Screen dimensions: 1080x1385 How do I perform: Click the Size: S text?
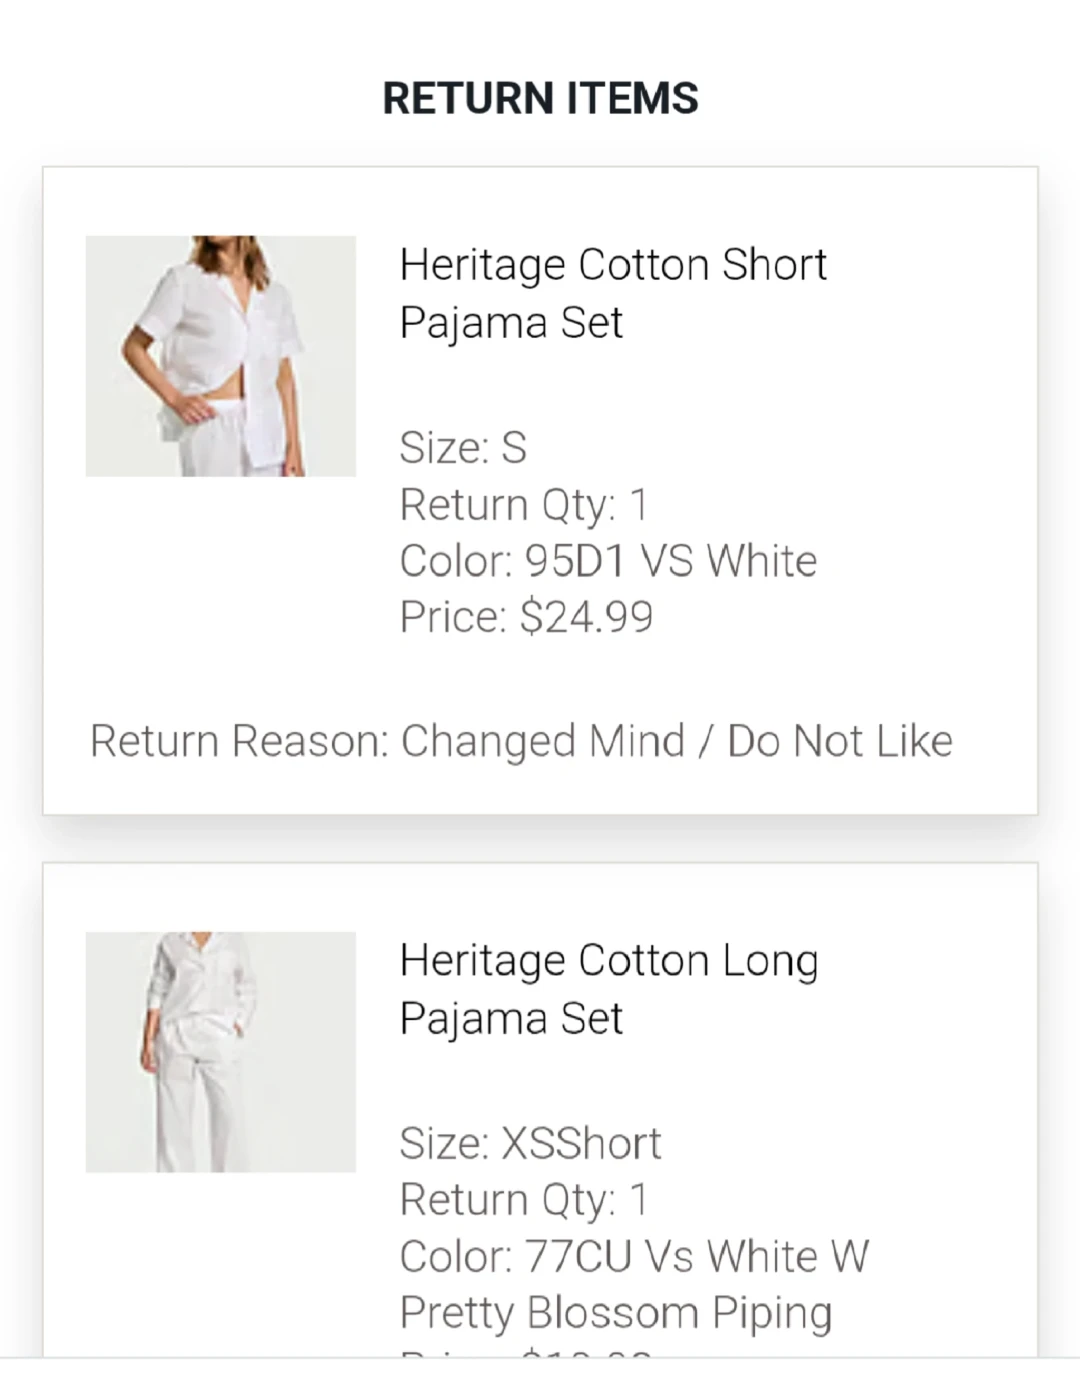click(463, 447)
